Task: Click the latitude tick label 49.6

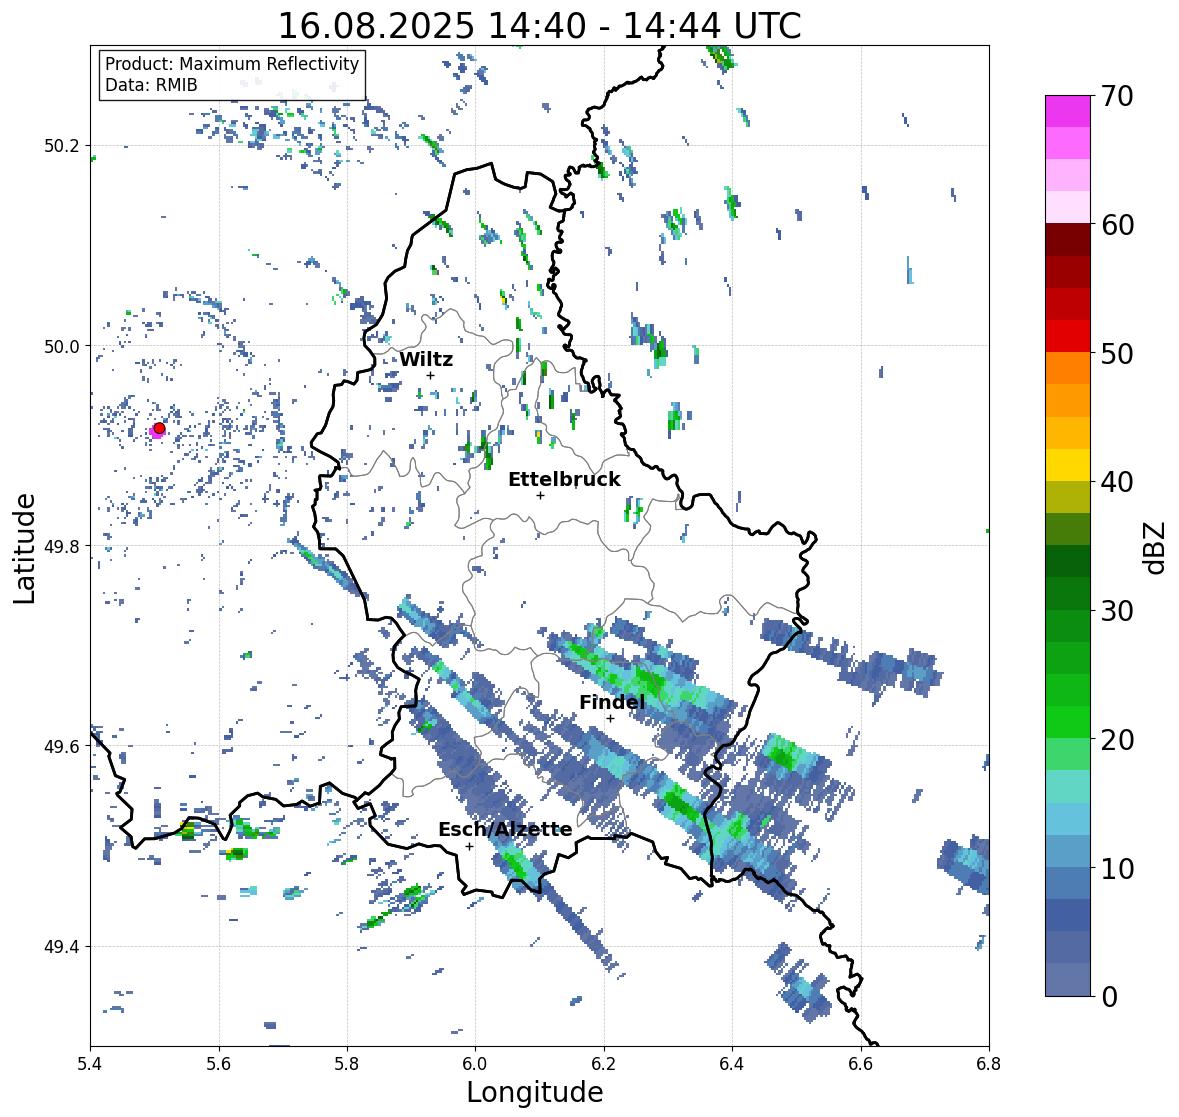Action: coord(62,746)
